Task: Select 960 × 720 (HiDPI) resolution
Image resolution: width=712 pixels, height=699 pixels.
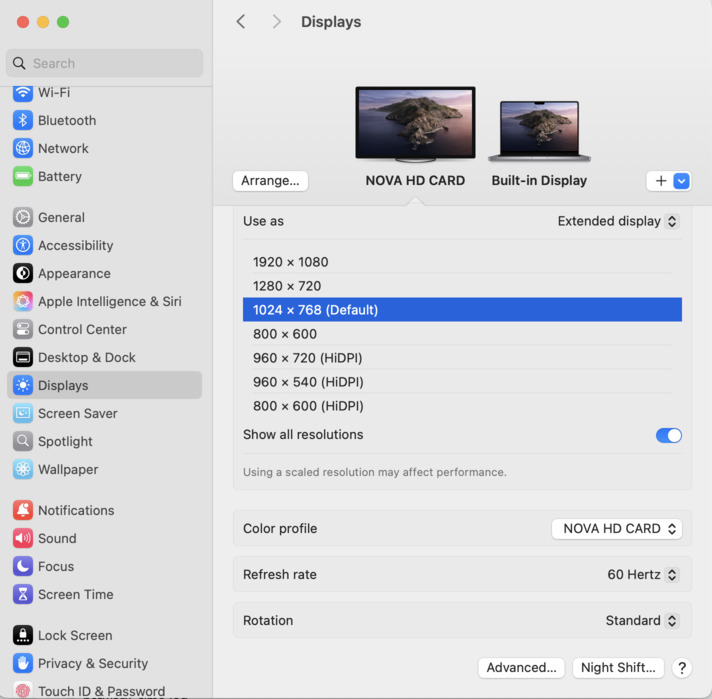Action: [x=462, y=358]
